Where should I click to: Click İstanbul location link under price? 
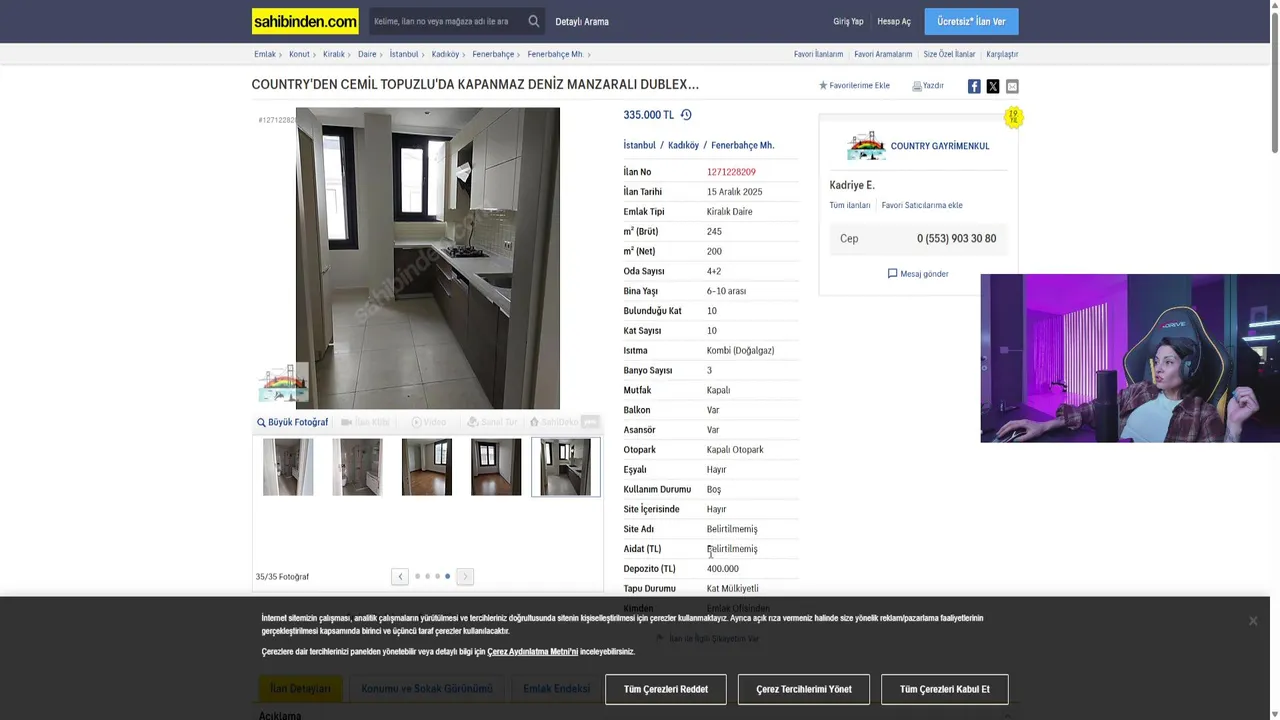[x=640, y=145]
